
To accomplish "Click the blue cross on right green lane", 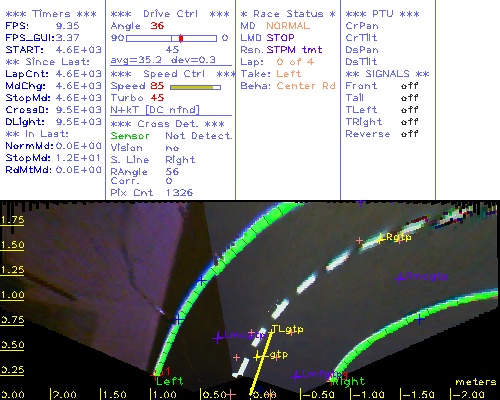I will (x=420, y=319).
